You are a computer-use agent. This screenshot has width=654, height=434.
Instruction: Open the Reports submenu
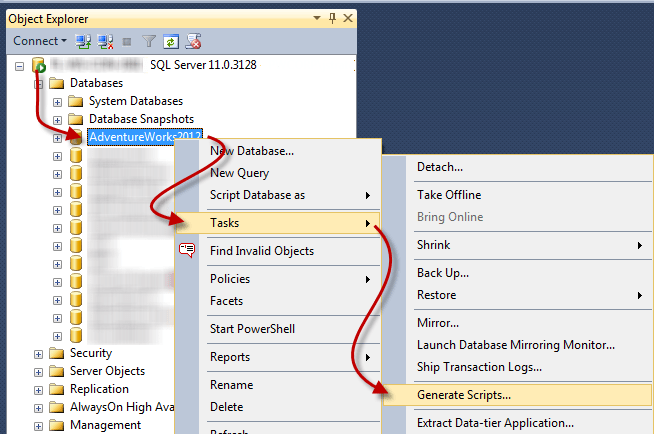(x=278, y=357)
